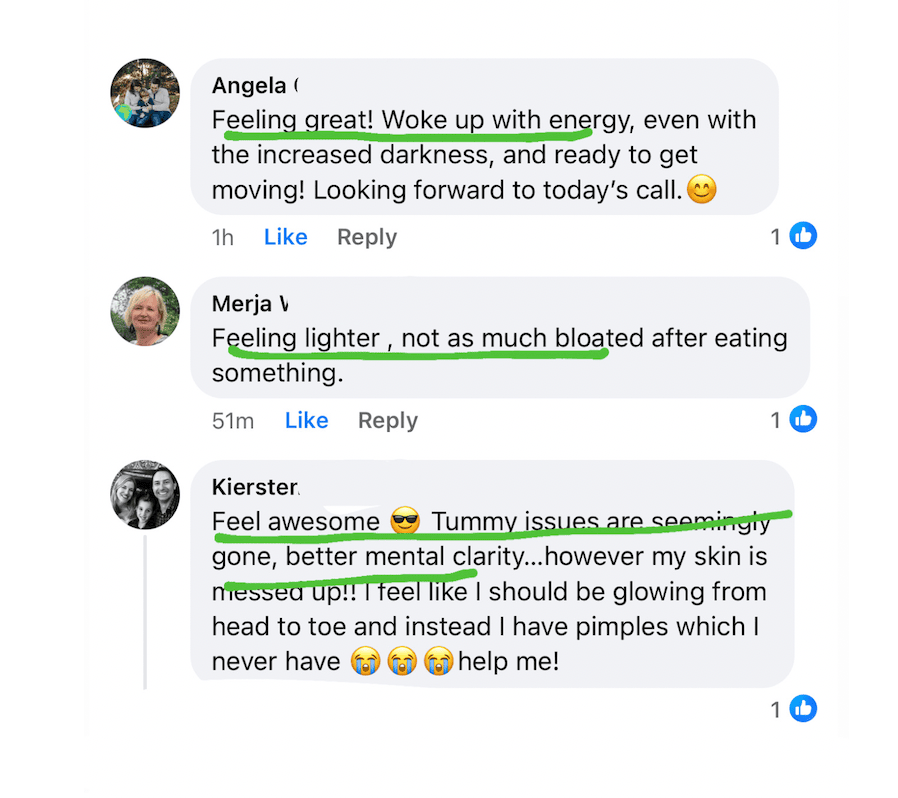Screen dimensions: 898x798
Task: Click the first crying emoji before 'help me!'
Action: pos(365,661)
